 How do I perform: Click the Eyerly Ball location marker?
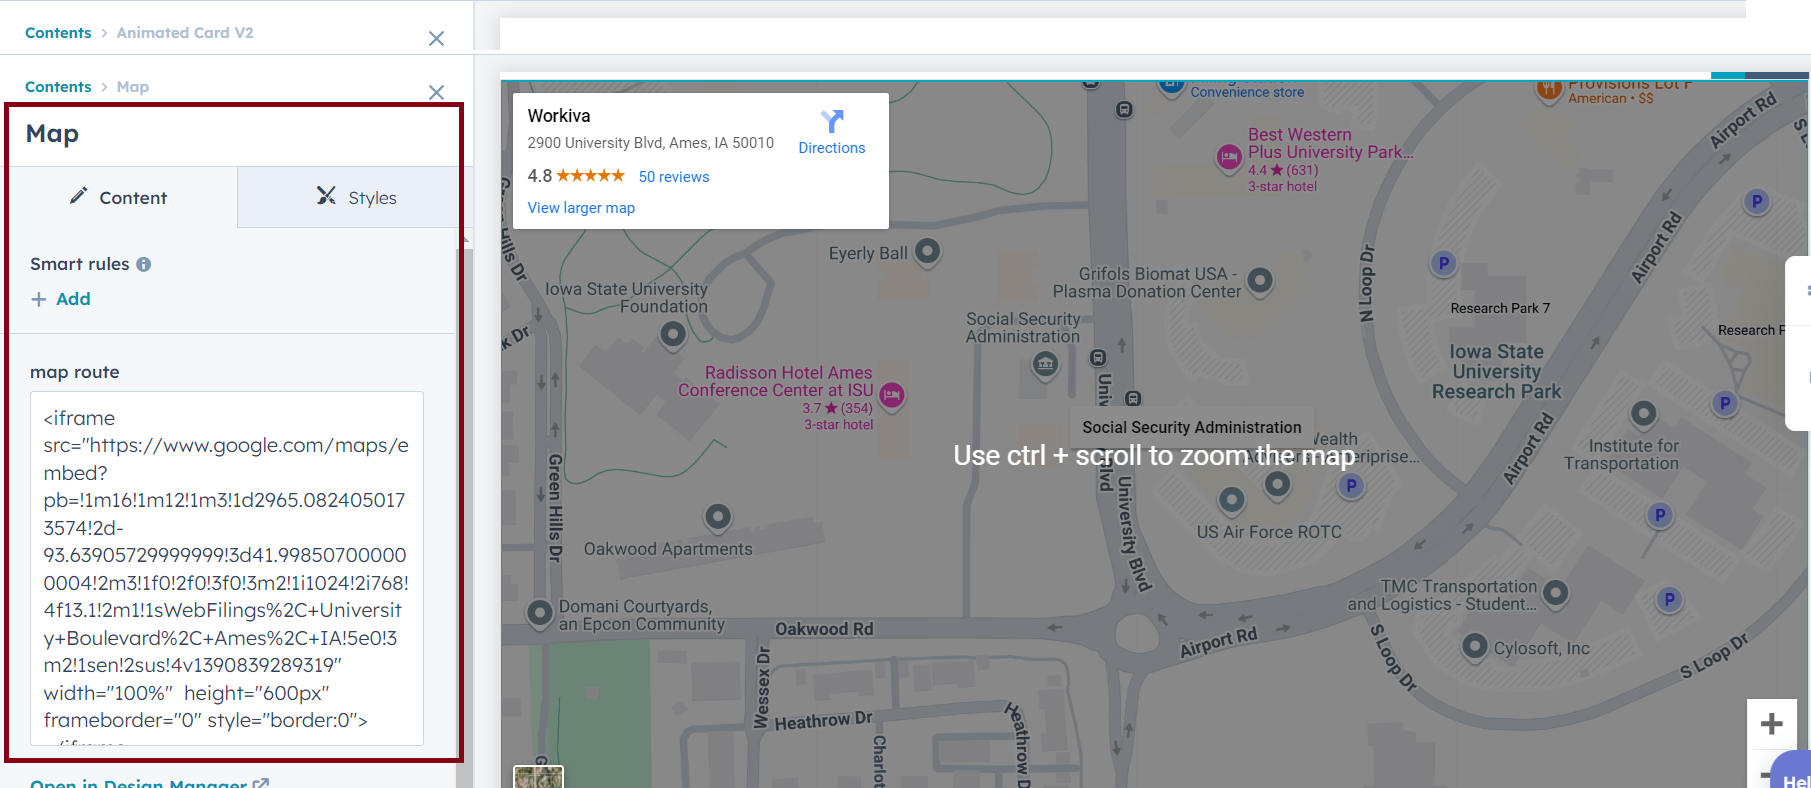click(928, 251)
